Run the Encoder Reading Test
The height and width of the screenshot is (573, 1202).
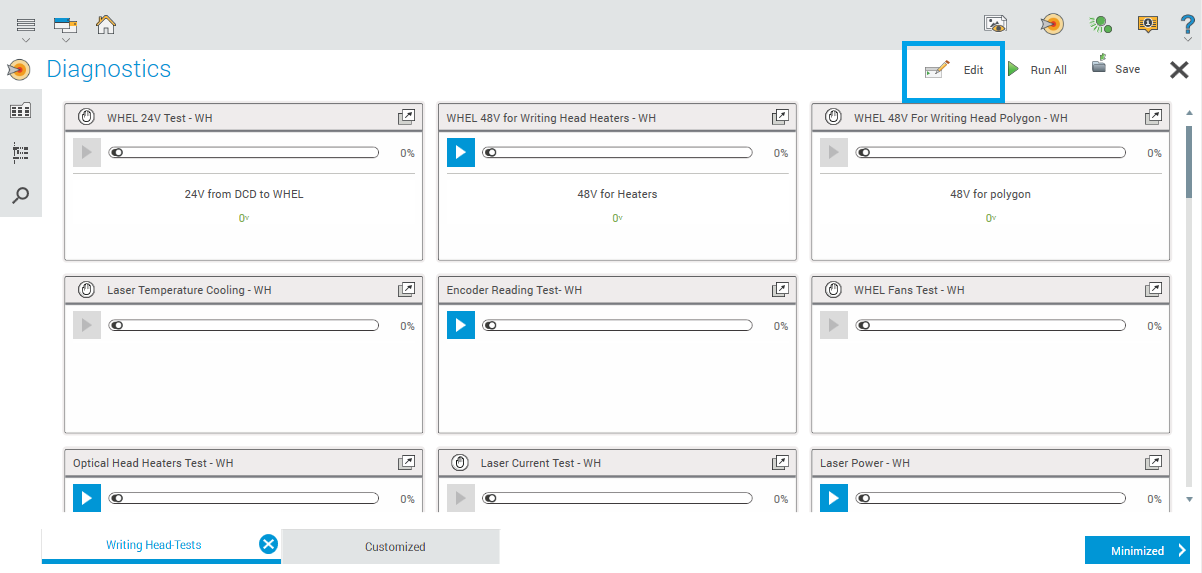(461, 326)
